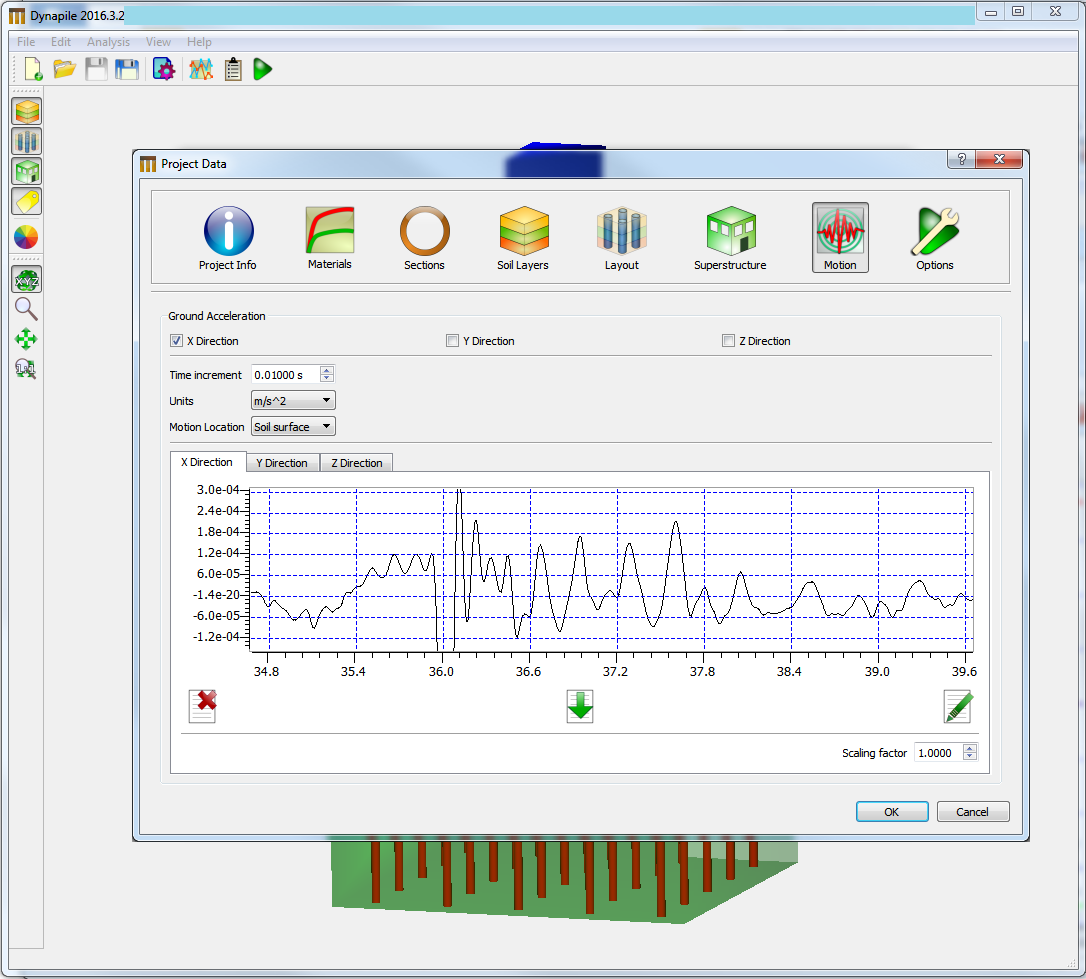Open the Soil Layers page in the dialog
The image size is (1086, 979).
coord(523,238)
